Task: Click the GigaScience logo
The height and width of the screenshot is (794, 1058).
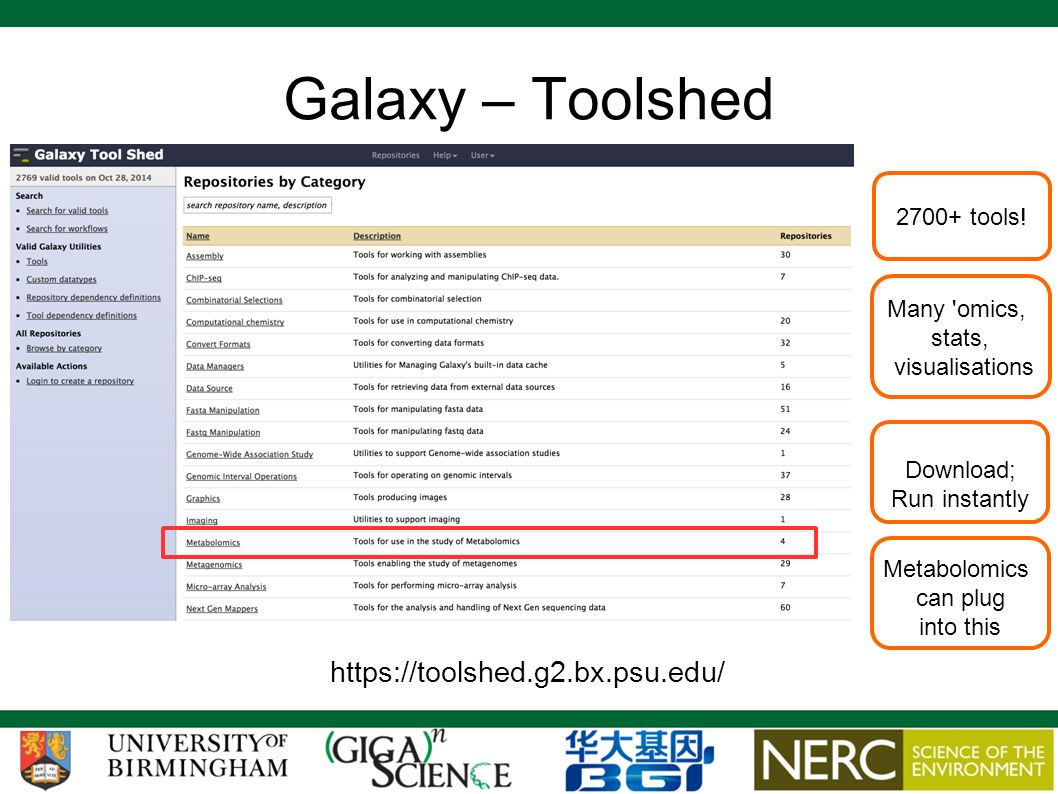Action: click(x=418, y=759)
